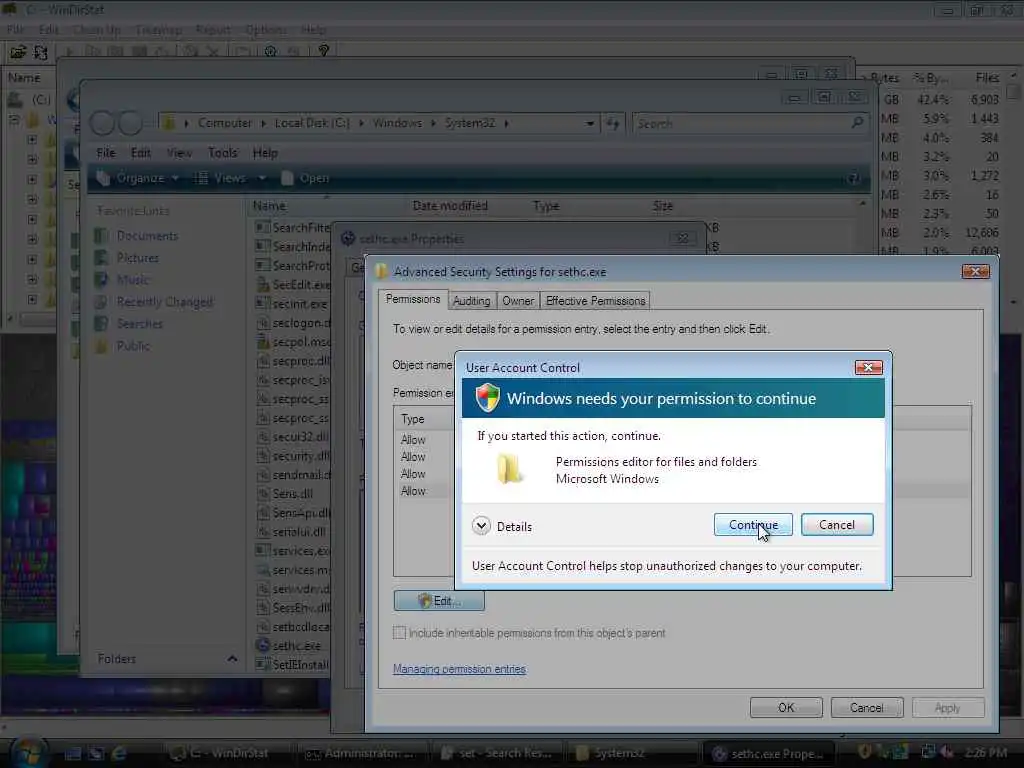Open Searches in Favorite Links
Screen dimensions: 1024x768
pos(139,324)
